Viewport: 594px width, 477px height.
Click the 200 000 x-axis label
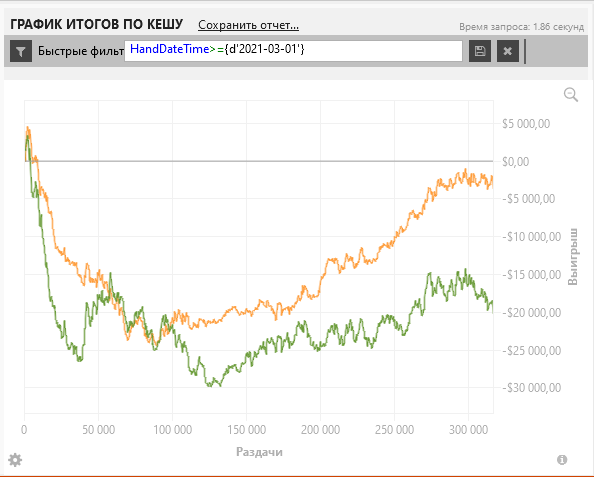(320, 430)
